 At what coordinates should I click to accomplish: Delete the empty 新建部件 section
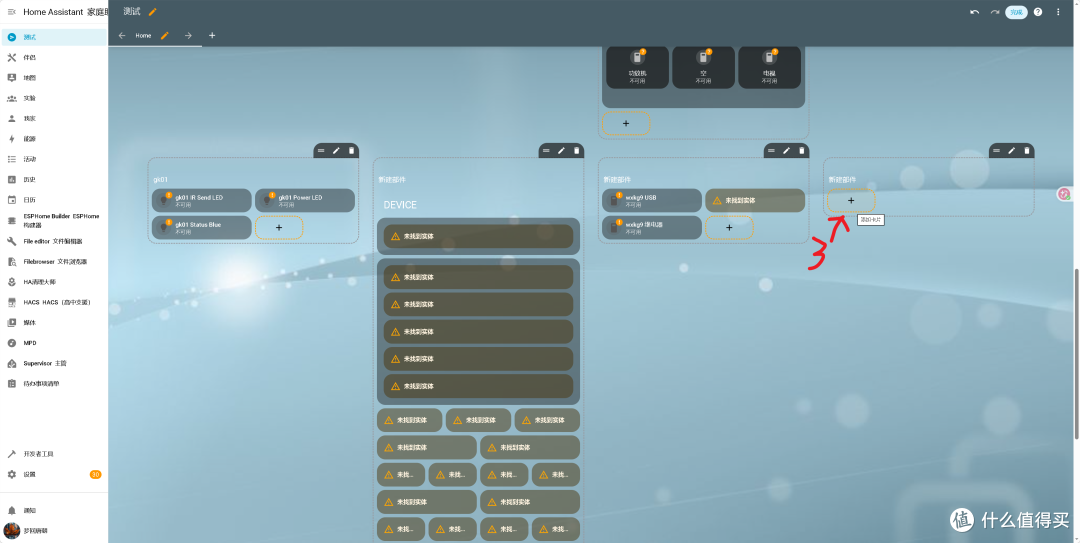point(1027,150)
